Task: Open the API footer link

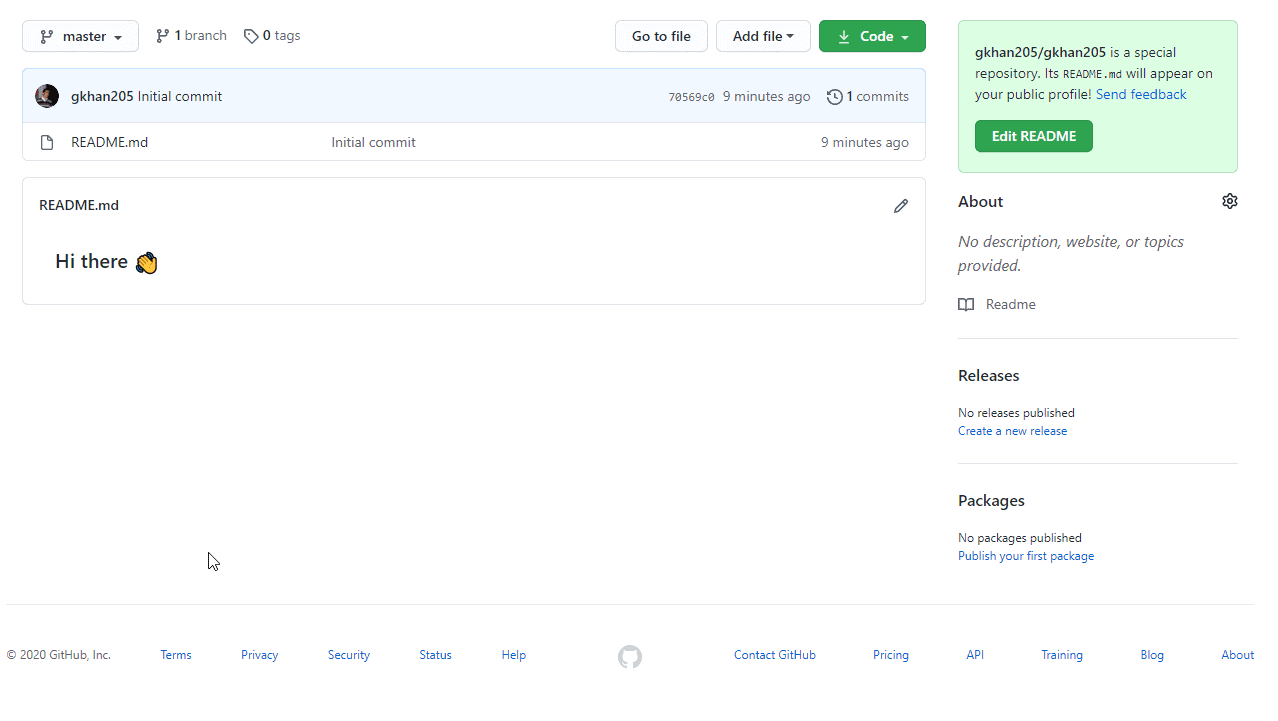Action: 975,655
